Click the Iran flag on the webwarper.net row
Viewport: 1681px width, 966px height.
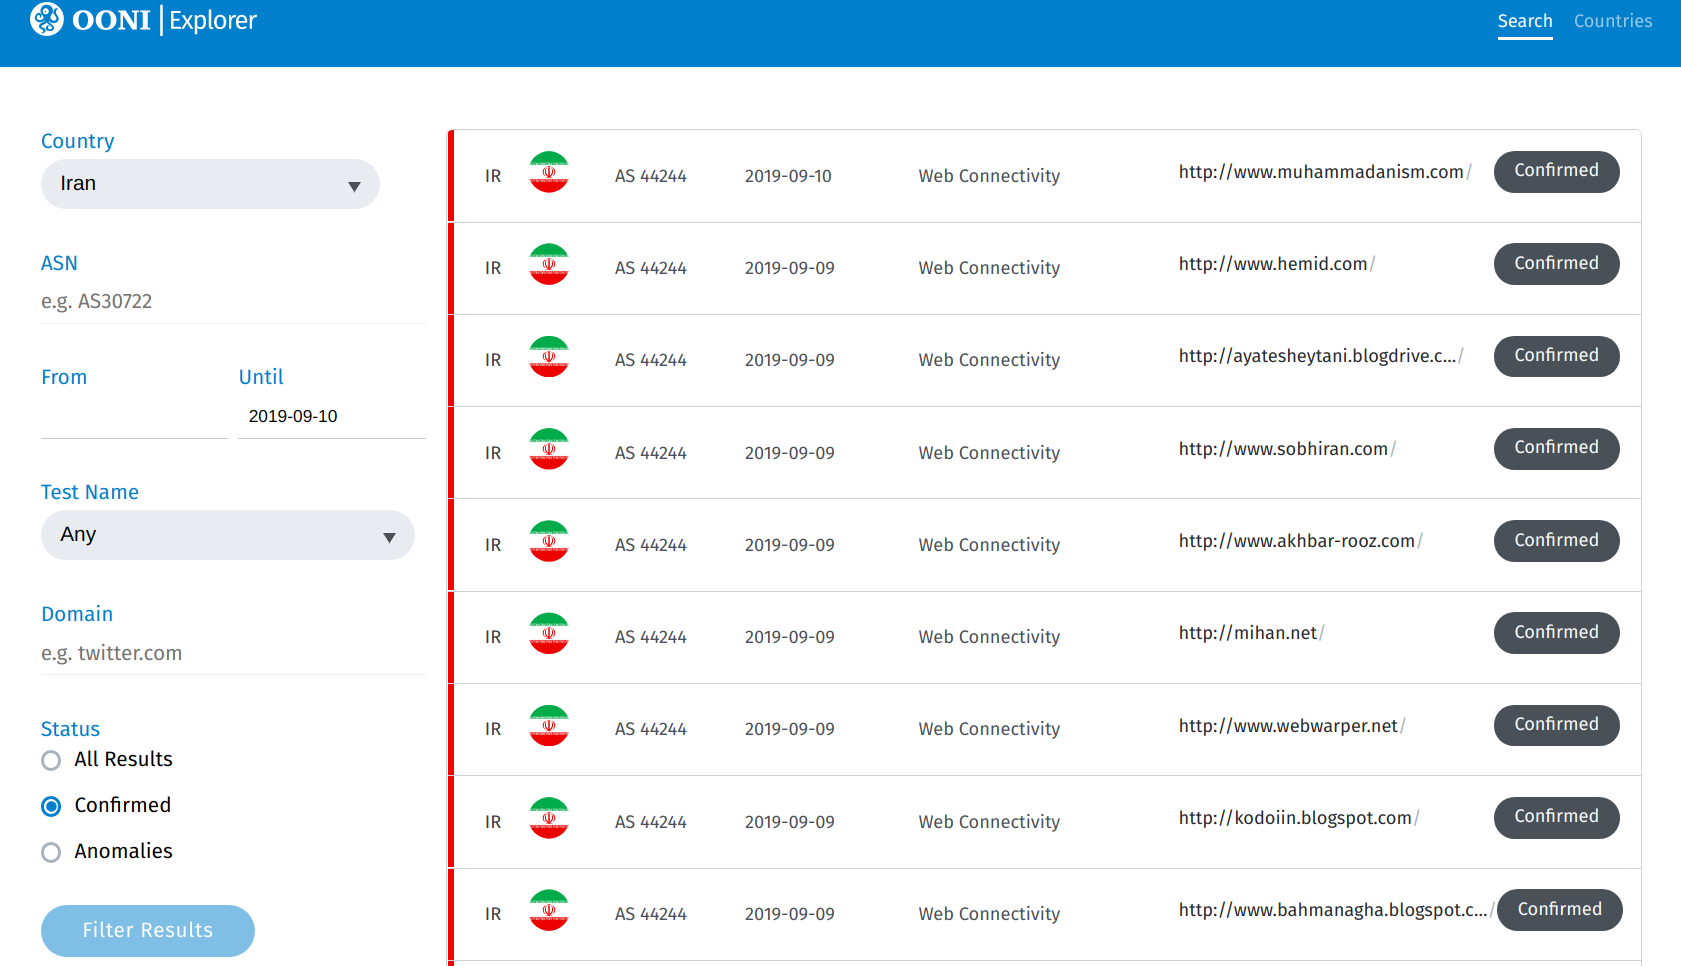548,725
